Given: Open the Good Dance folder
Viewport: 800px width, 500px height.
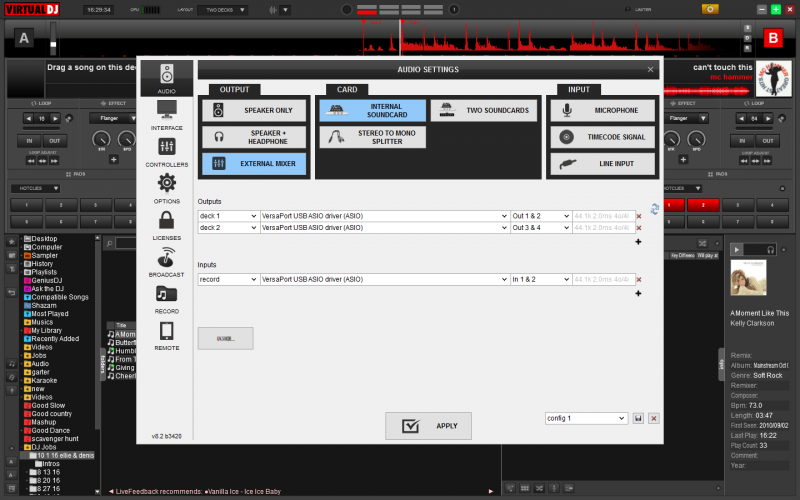Looking at the screenshot, I should click(50, 431).
